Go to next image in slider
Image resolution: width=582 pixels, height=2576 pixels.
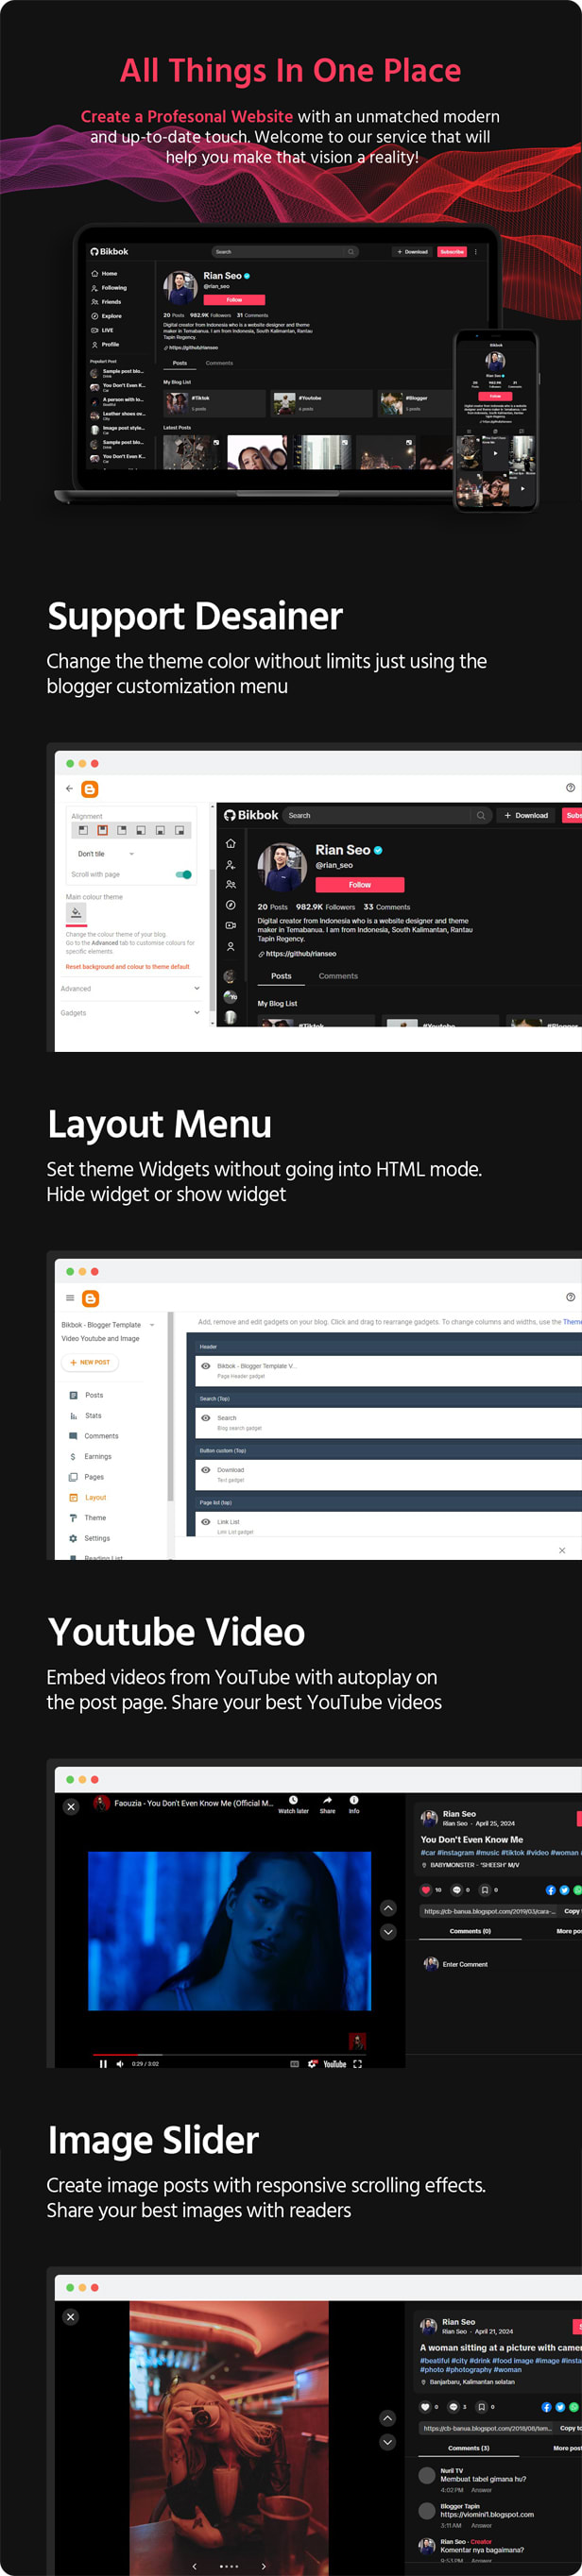[263, 2566]
